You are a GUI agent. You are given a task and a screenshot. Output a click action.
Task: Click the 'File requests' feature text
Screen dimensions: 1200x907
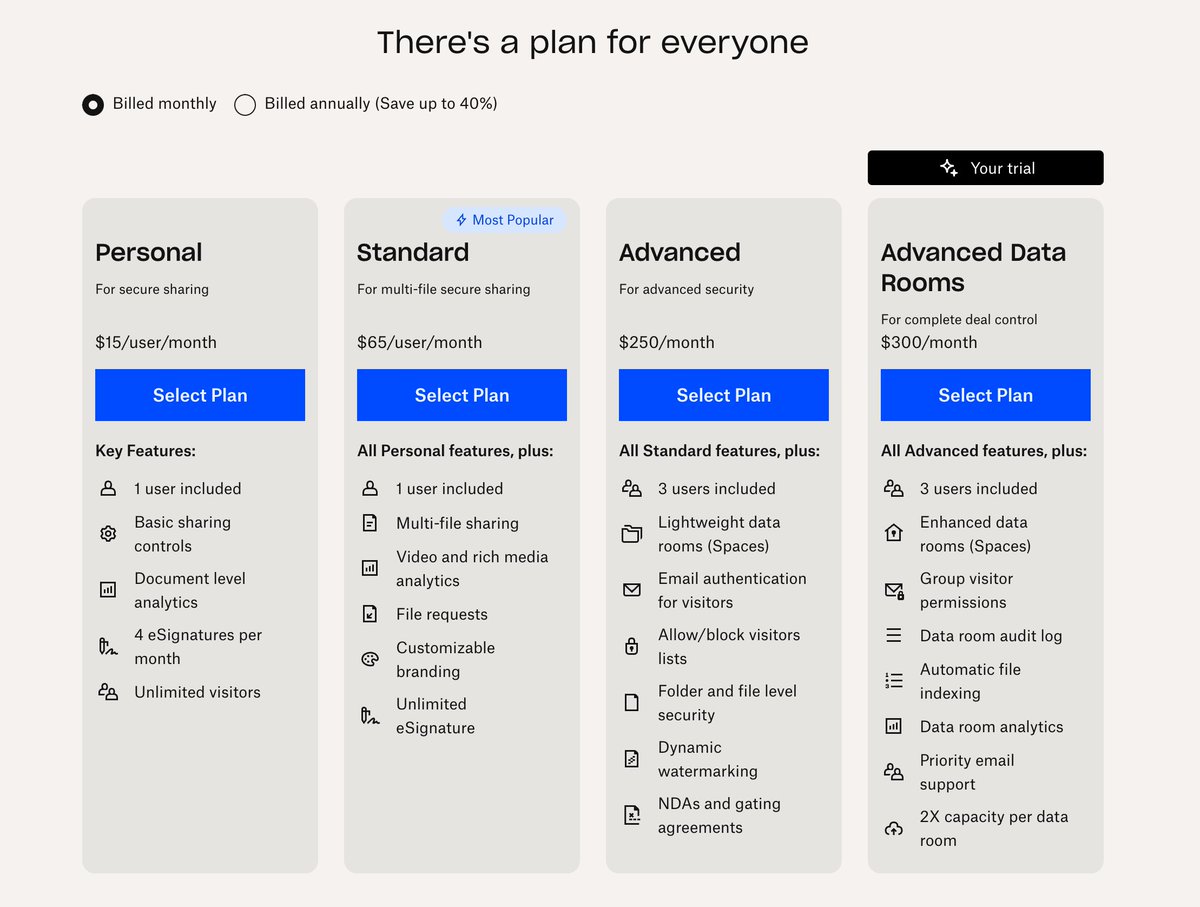click(442, 614)
